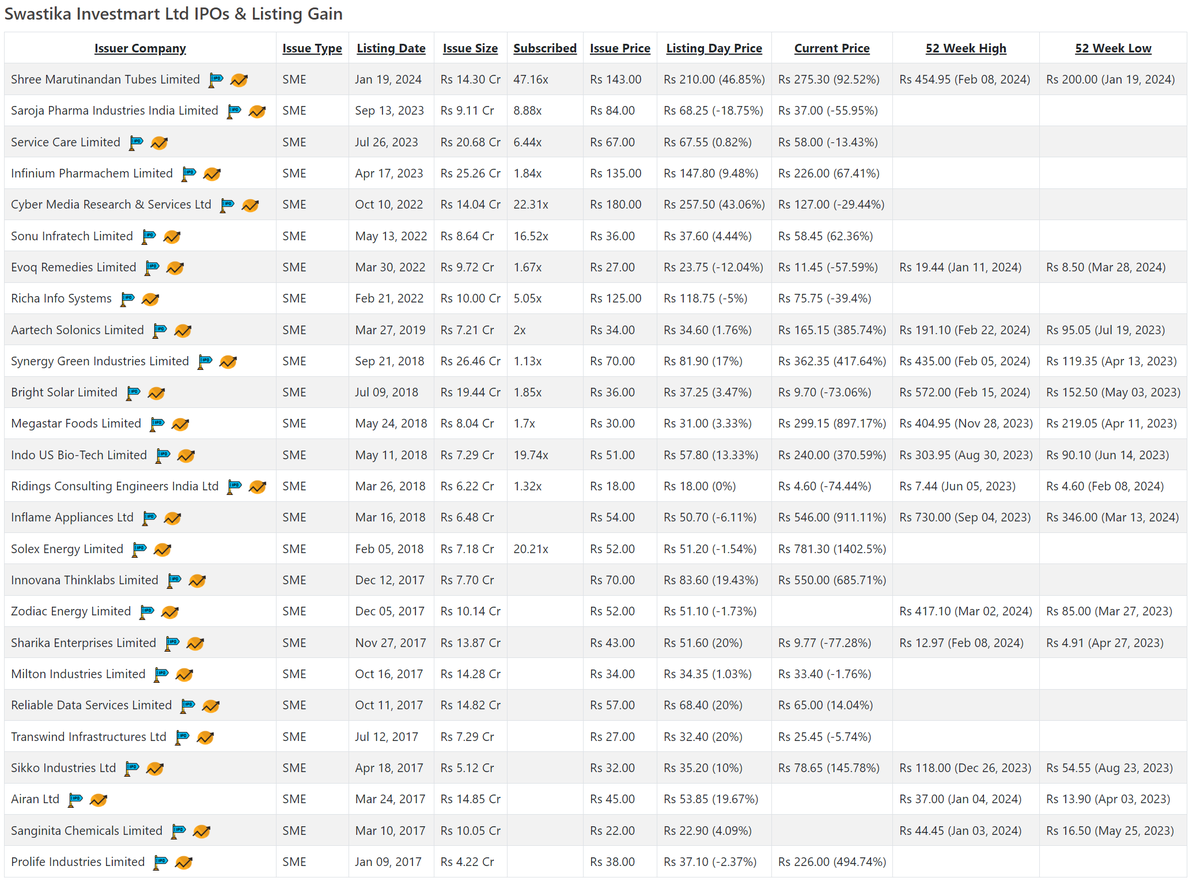This screenshot has height=885, width=1200.
Task: Sort by the Listing Day Price column header
Action: pos(714,48)
